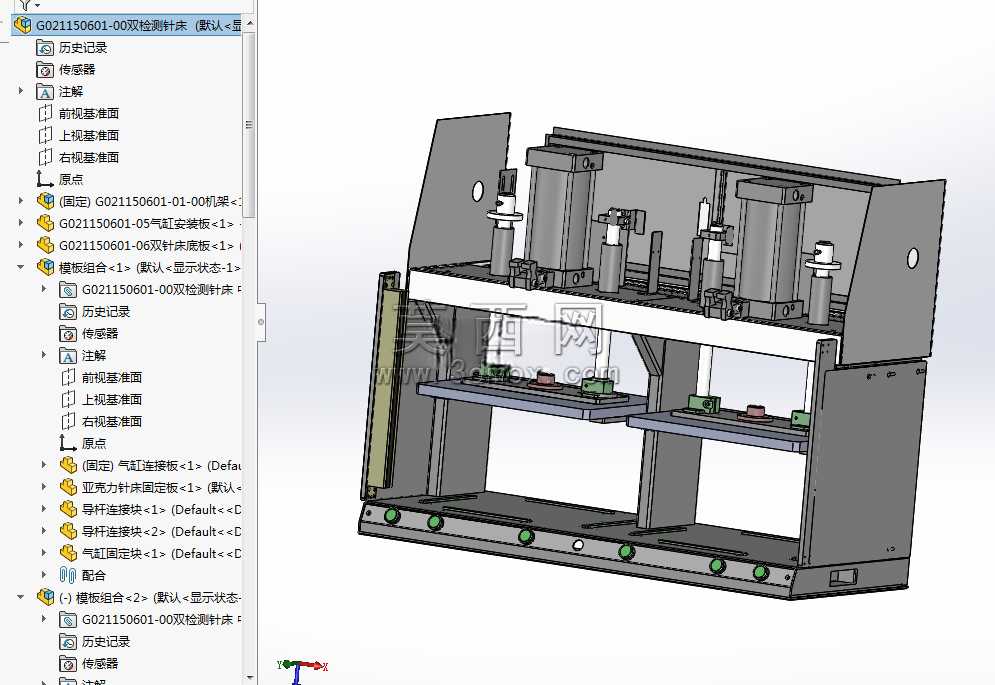The image size is (995, 685).
Task: Click the feature tree vertical scrollbar thumb
Action: [x=249, y=125]
